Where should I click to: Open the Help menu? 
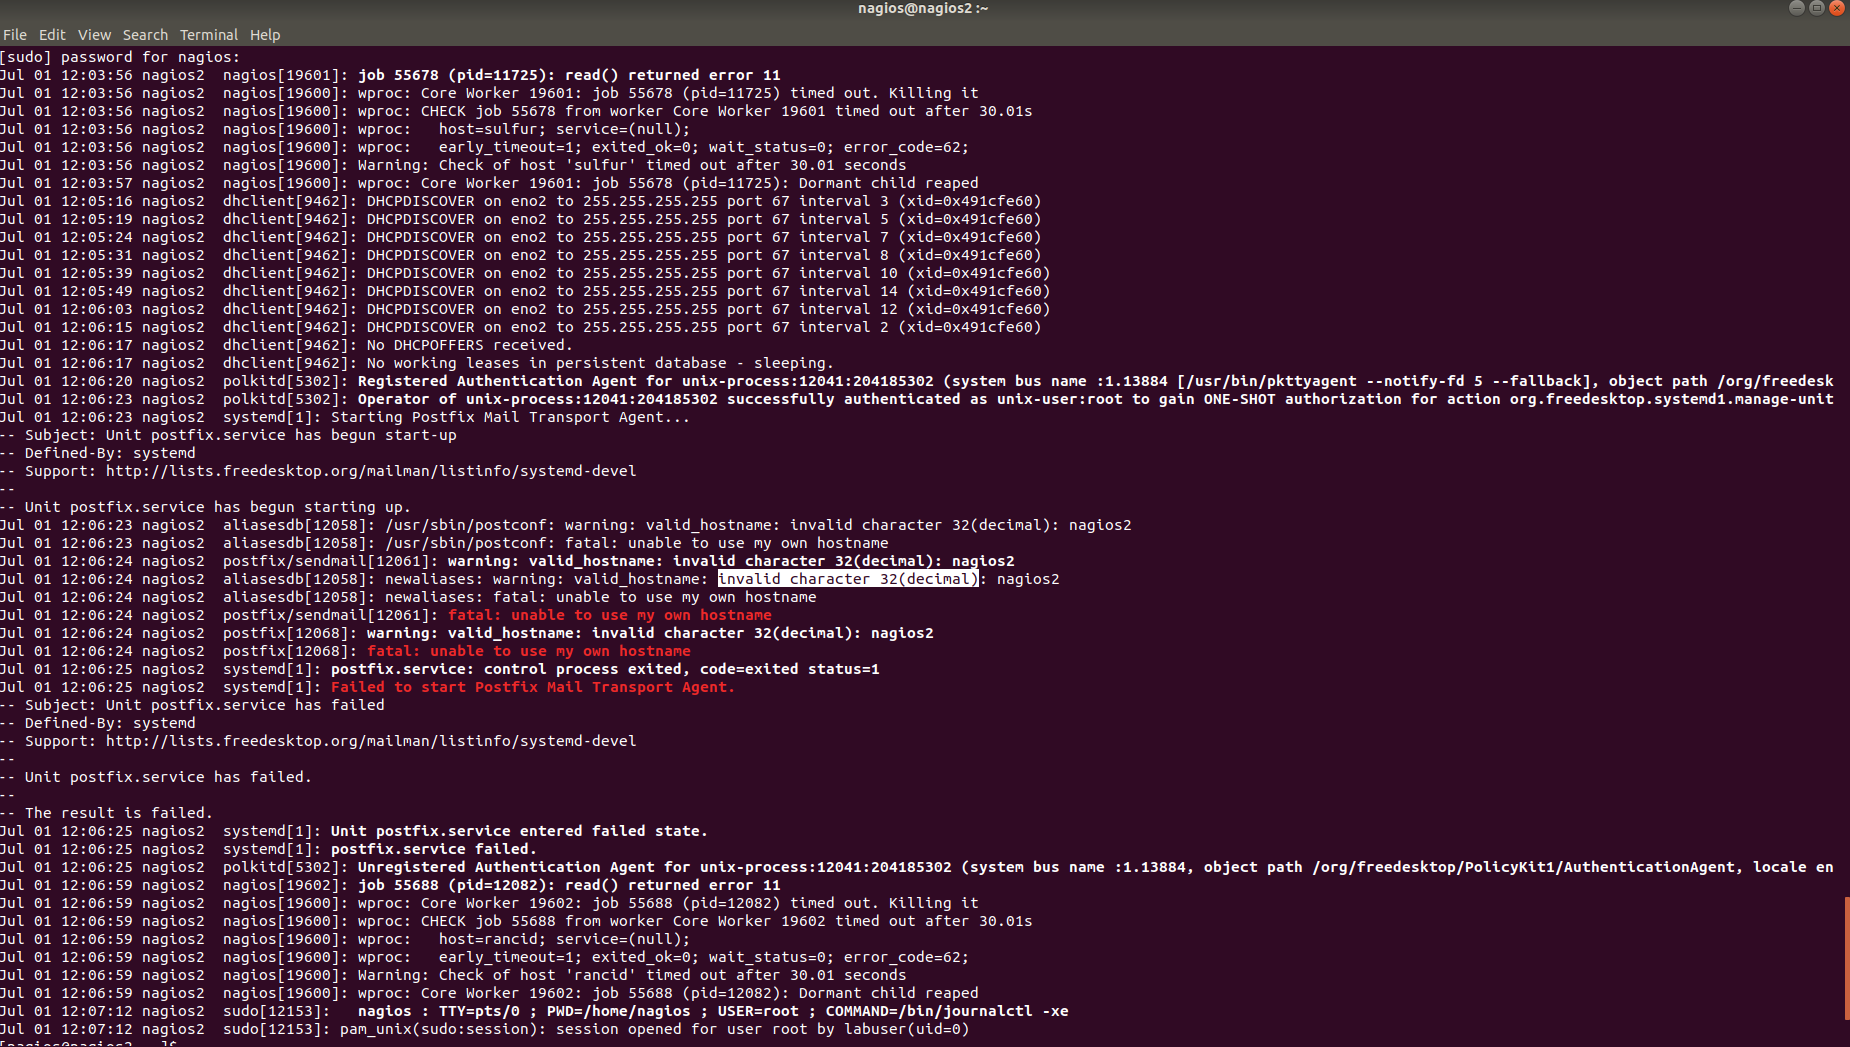click(264, 35)
